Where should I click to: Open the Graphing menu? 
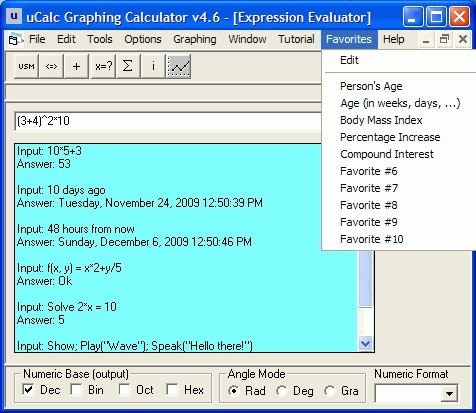coord(195,39)
